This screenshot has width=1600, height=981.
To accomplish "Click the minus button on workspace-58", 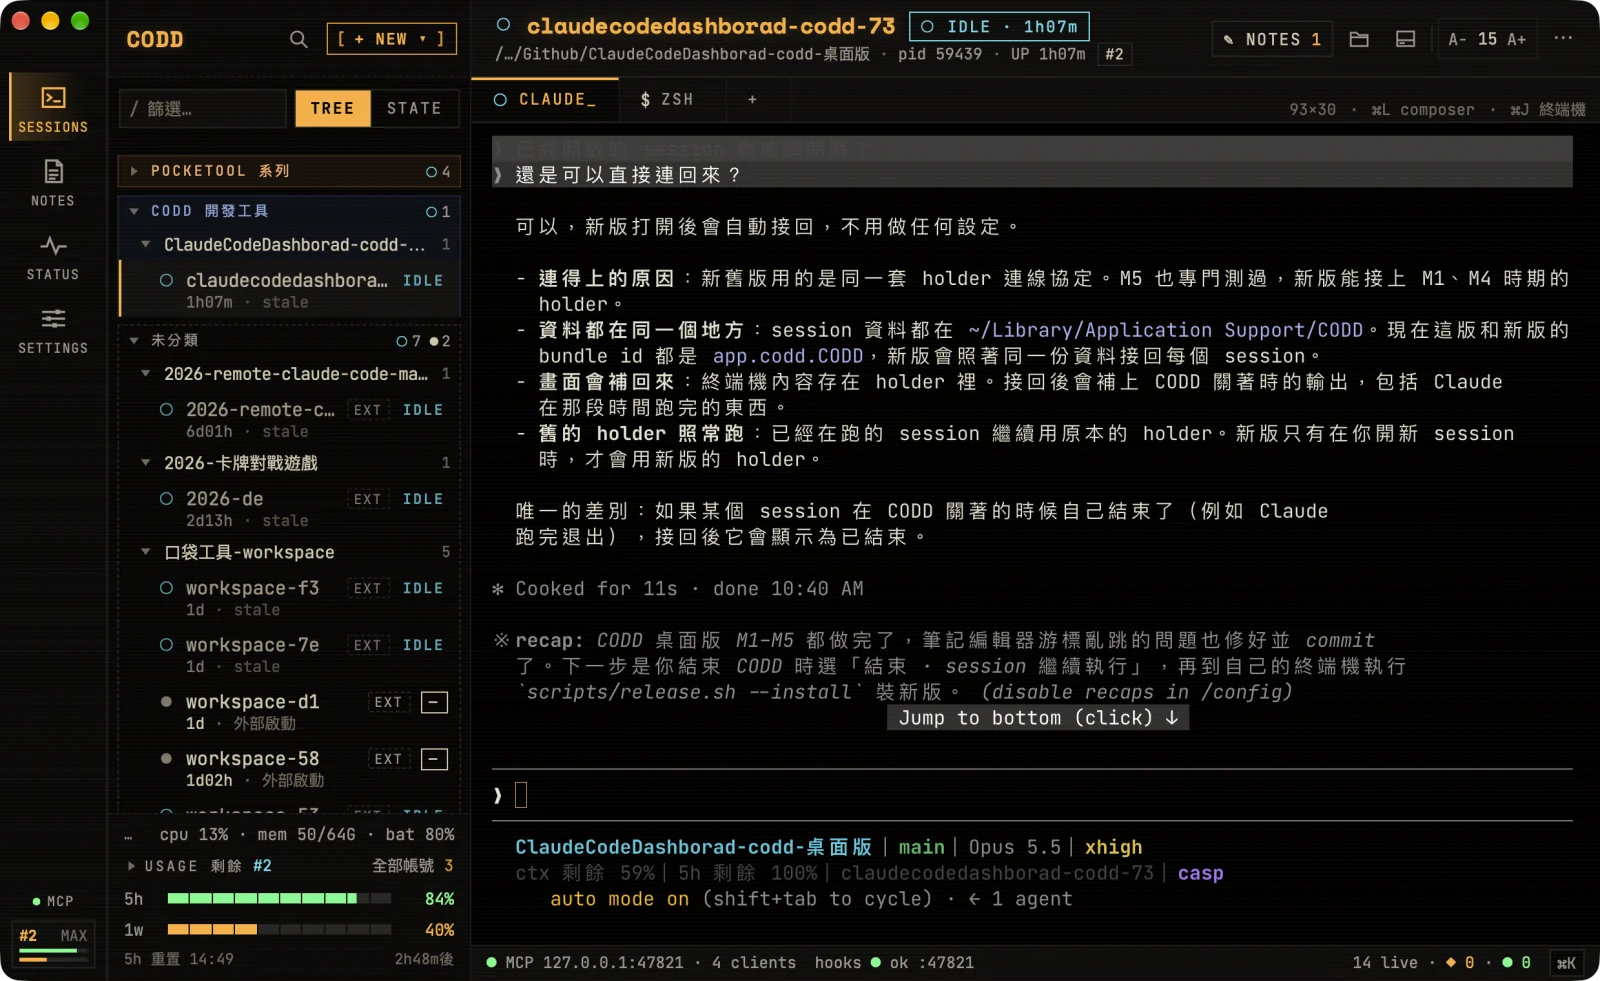I will pyautogui.click(x=434, y=759).
